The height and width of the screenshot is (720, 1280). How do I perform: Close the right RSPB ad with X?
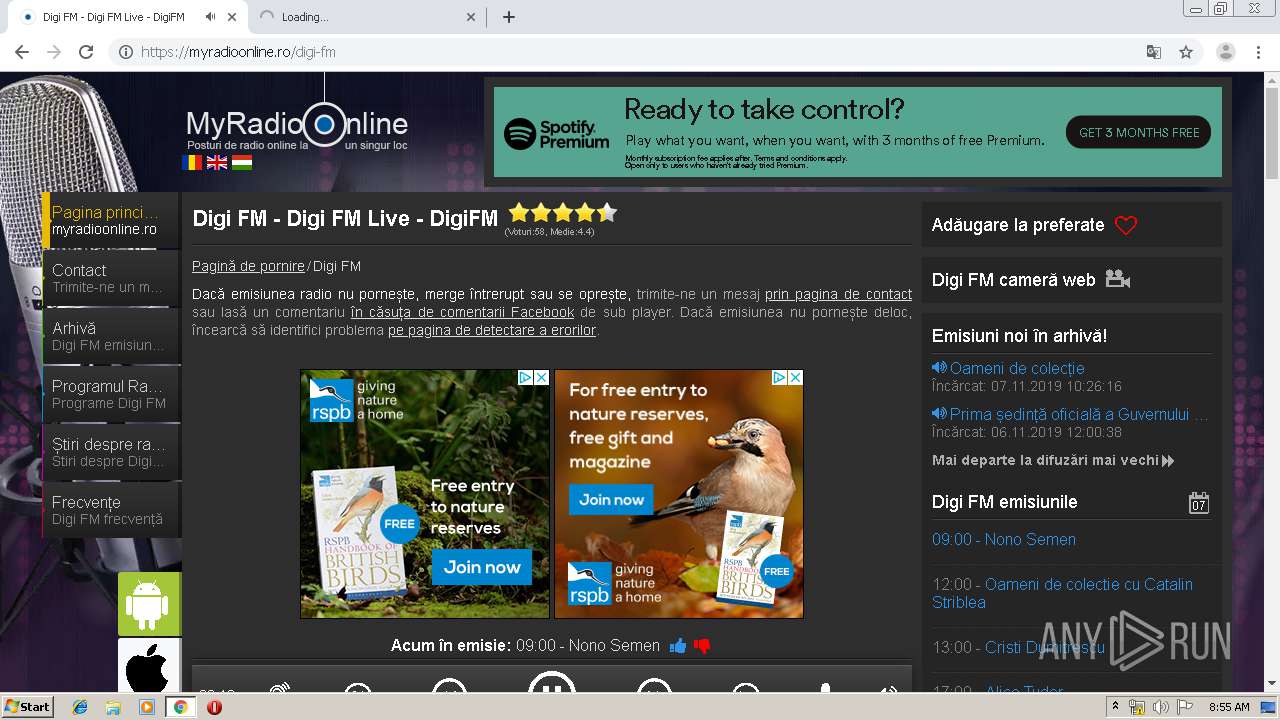click(795, 378)
